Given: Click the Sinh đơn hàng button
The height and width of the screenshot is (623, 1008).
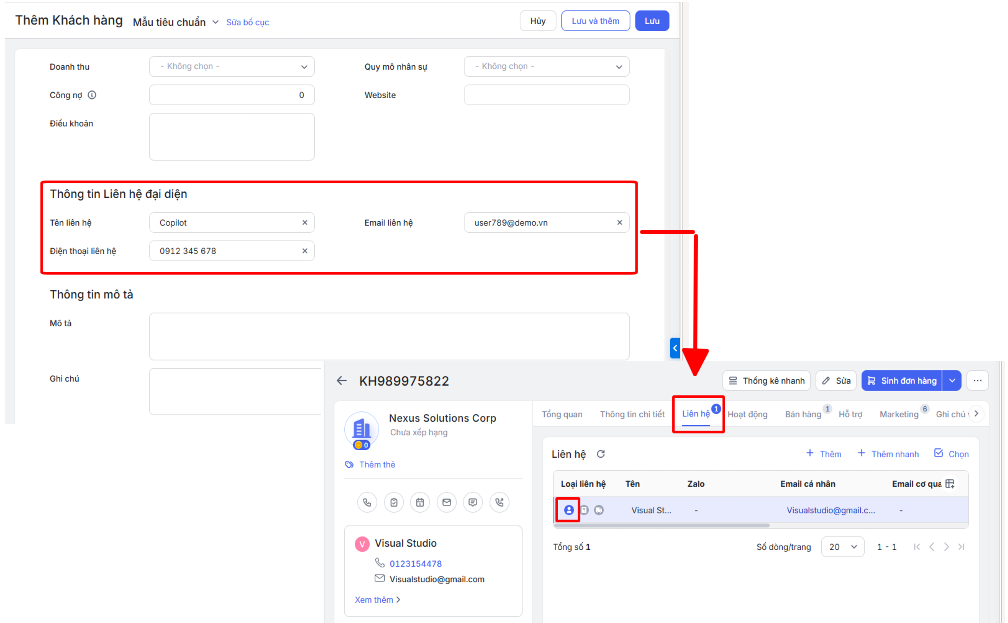Looking at the screenshot, I should click(902, 381).
